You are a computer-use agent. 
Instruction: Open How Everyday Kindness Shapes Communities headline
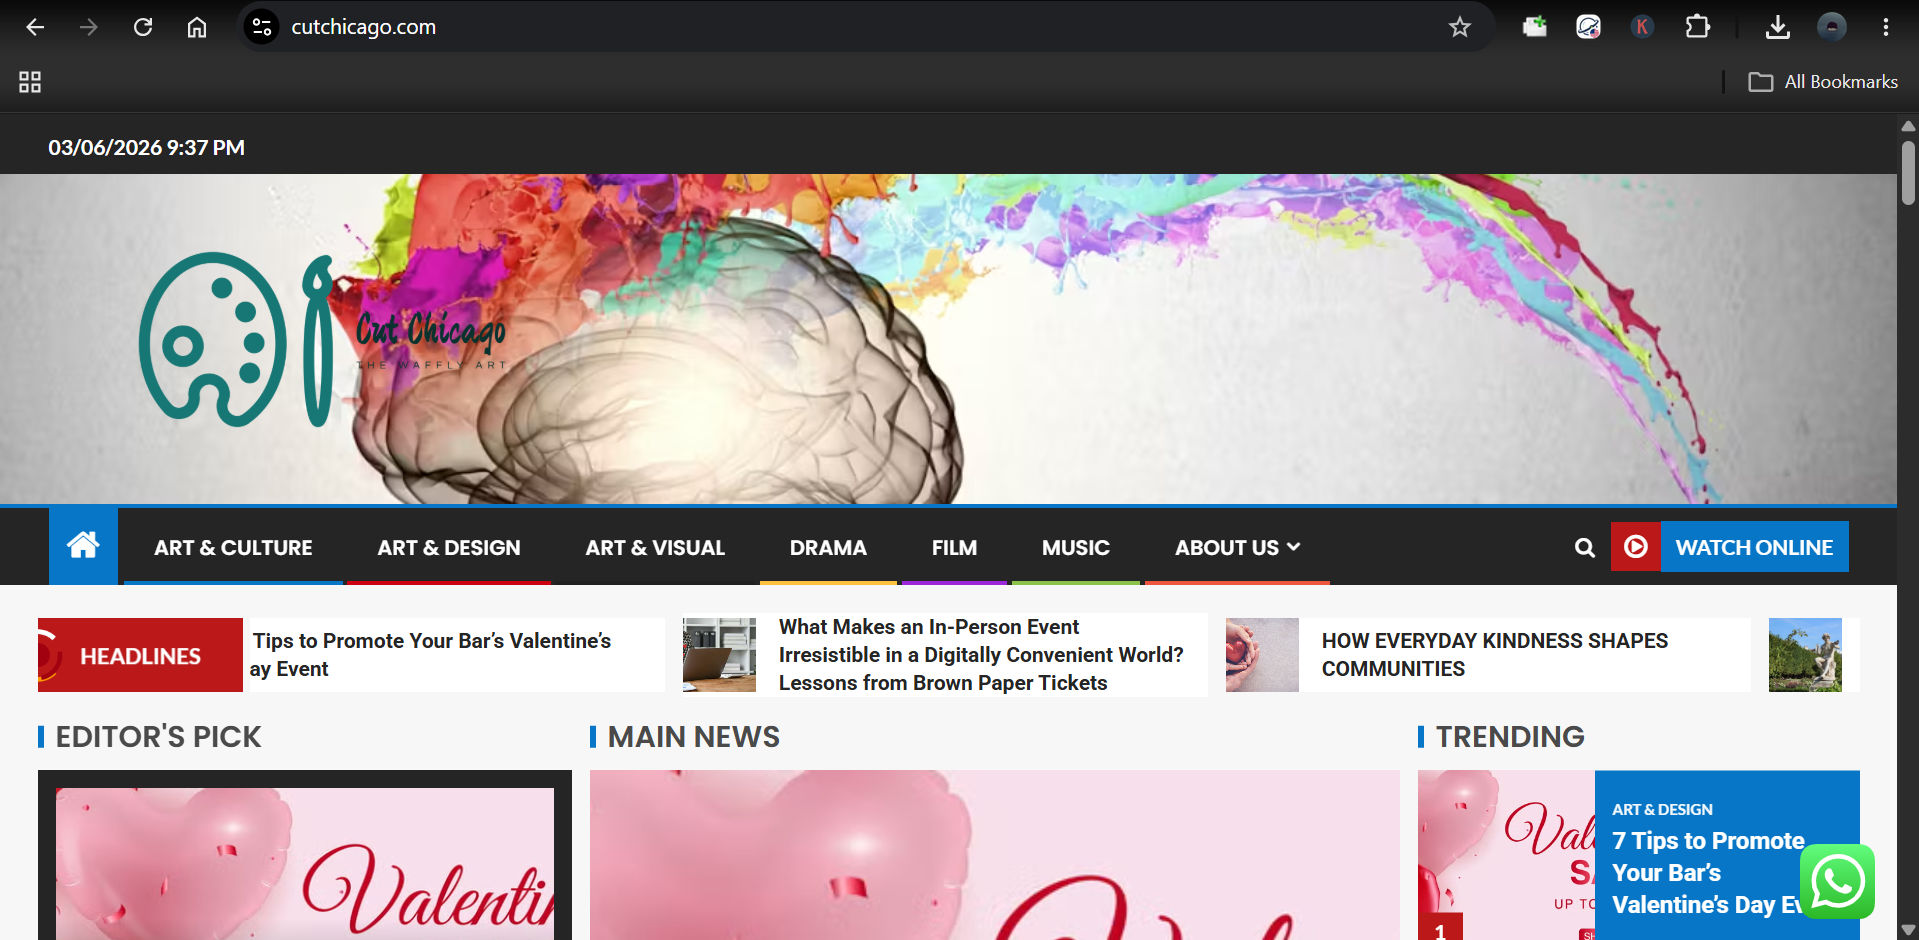coord(1494,655)
